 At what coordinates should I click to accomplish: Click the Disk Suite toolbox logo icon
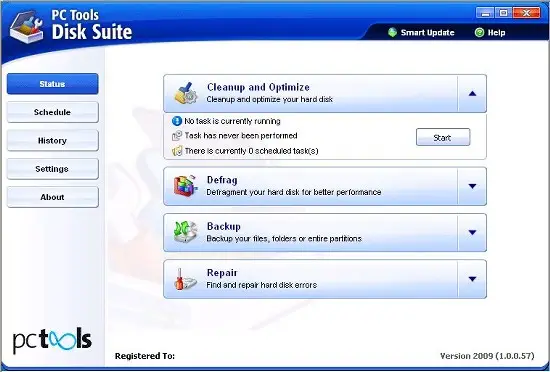(27, 27)
